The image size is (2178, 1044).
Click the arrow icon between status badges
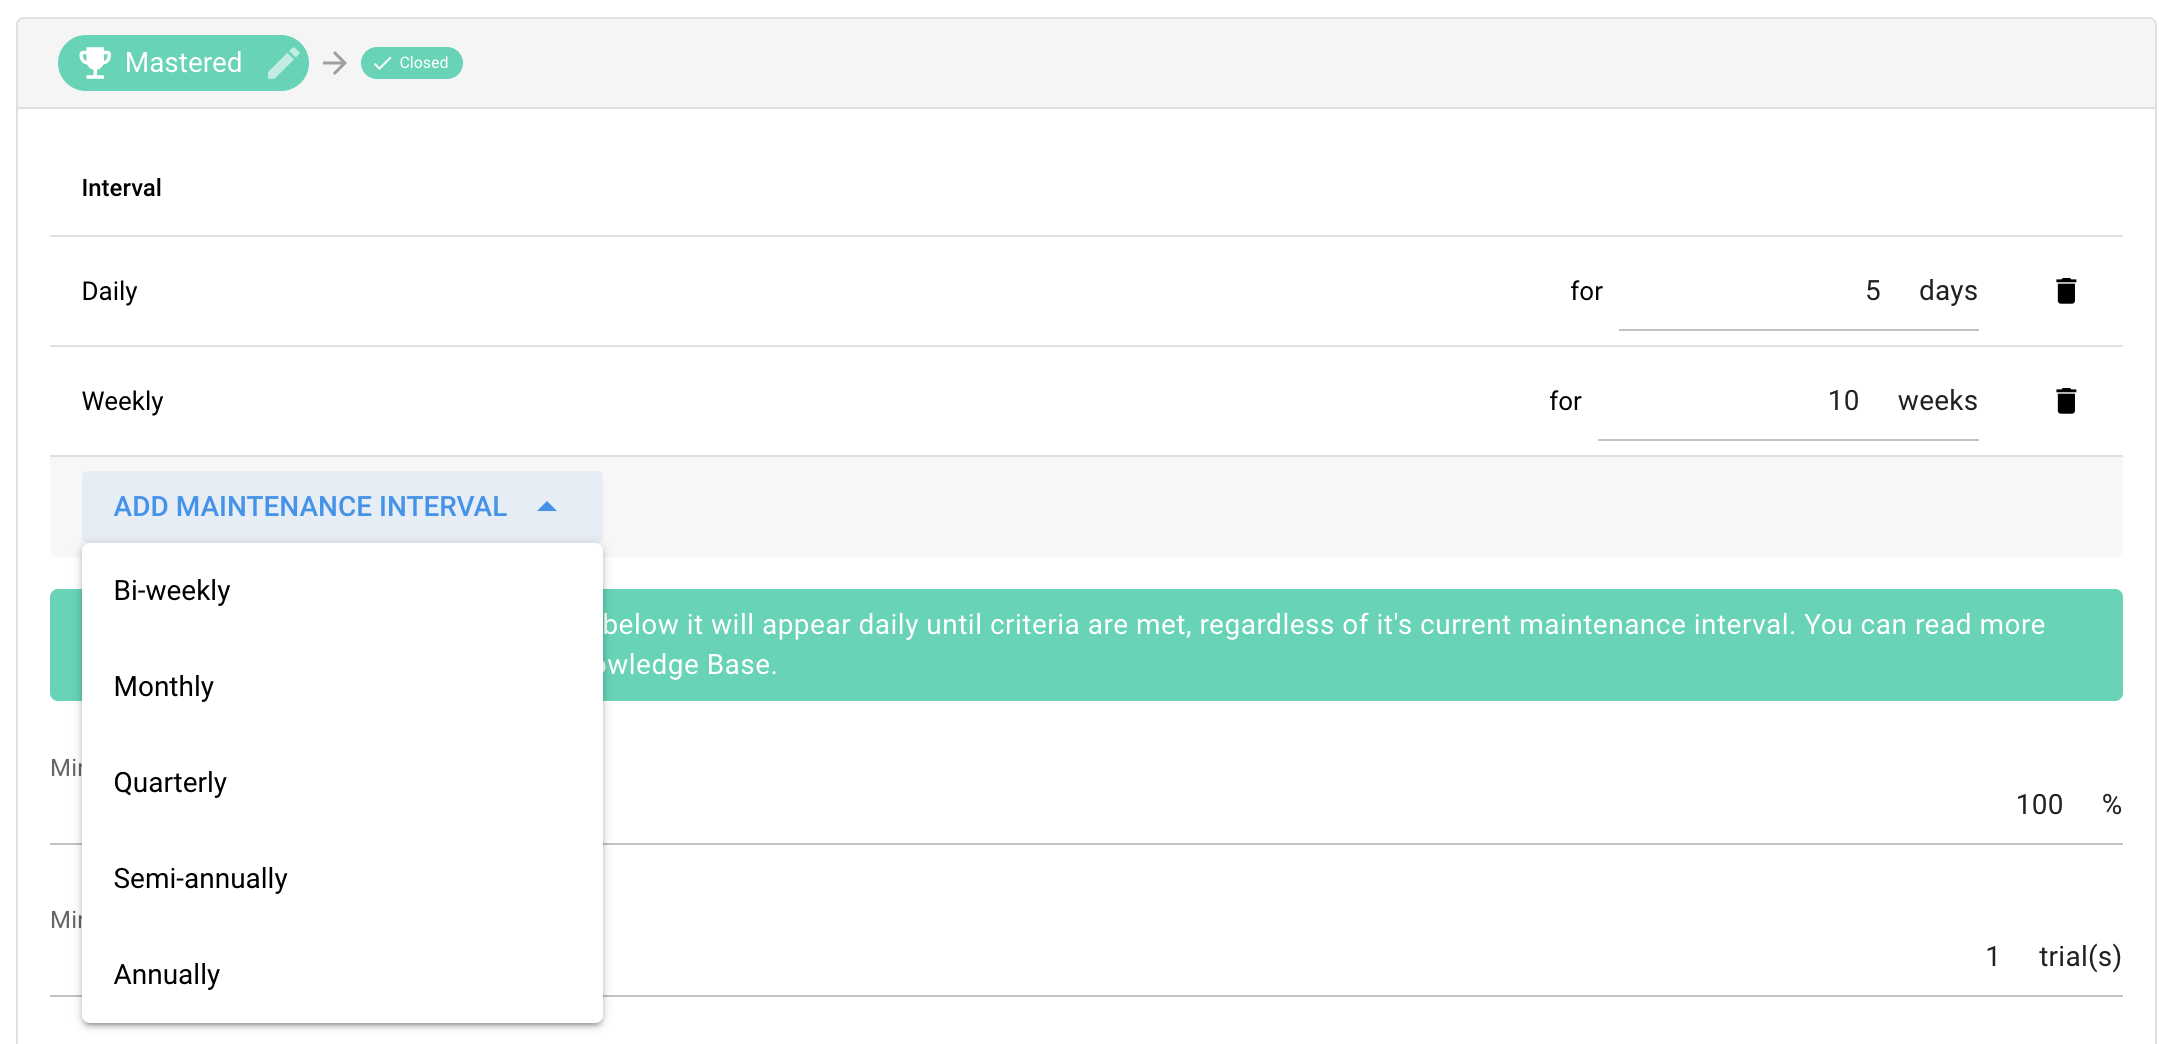(x=335, y=63)
